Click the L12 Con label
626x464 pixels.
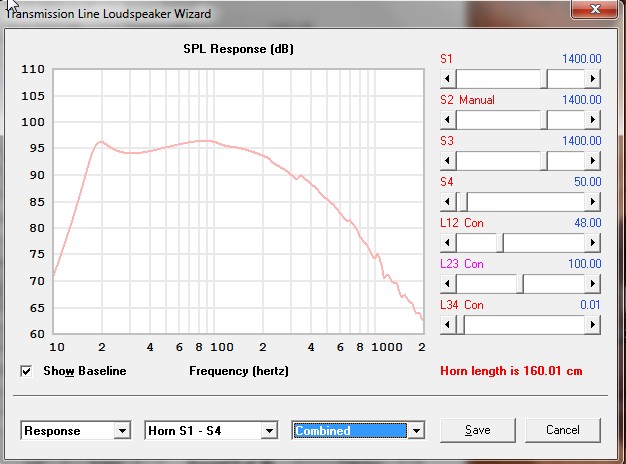coord(462,223)
